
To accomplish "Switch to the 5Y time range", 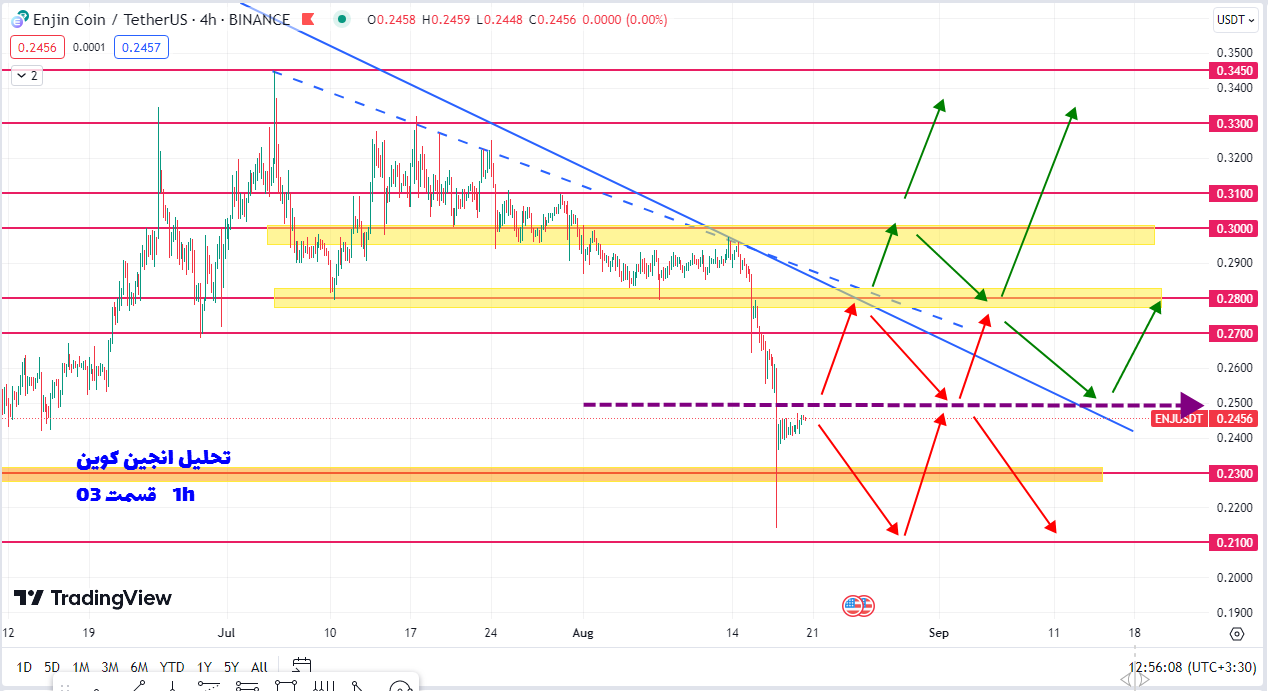I will click(231, 667).
